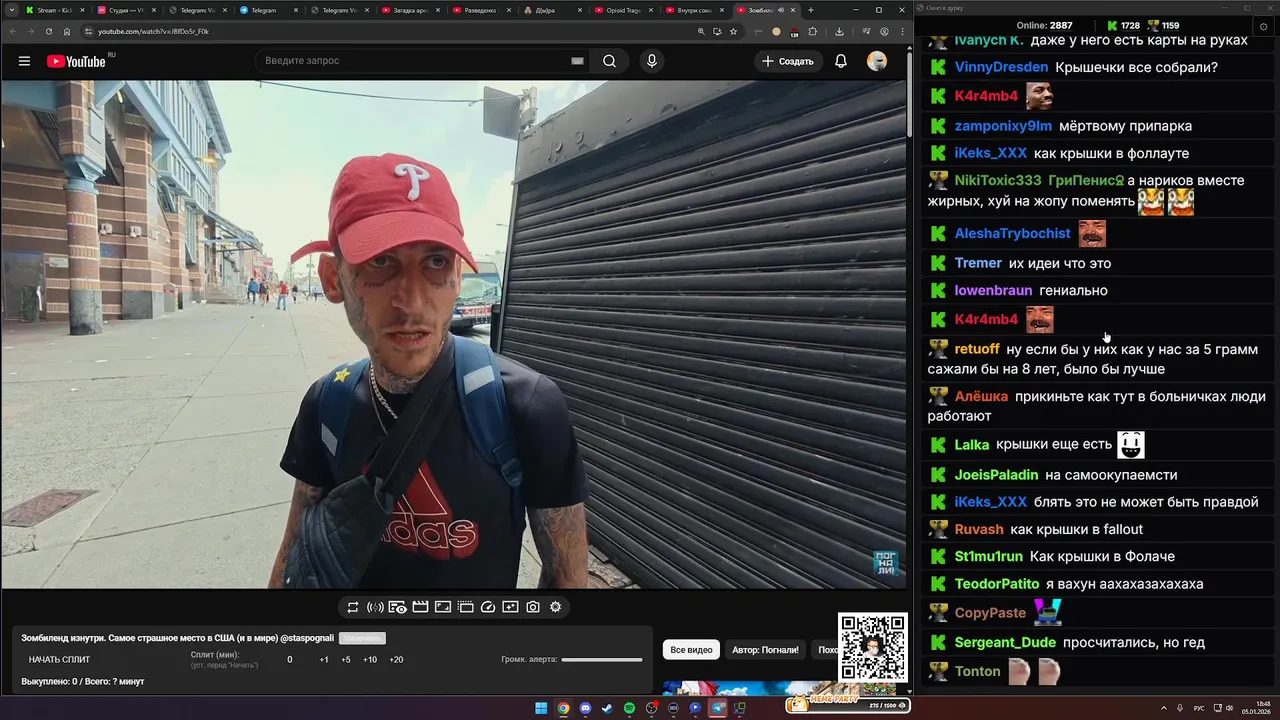
Task: Click chat username VinnyDresden
Action: coord(1001,67)
